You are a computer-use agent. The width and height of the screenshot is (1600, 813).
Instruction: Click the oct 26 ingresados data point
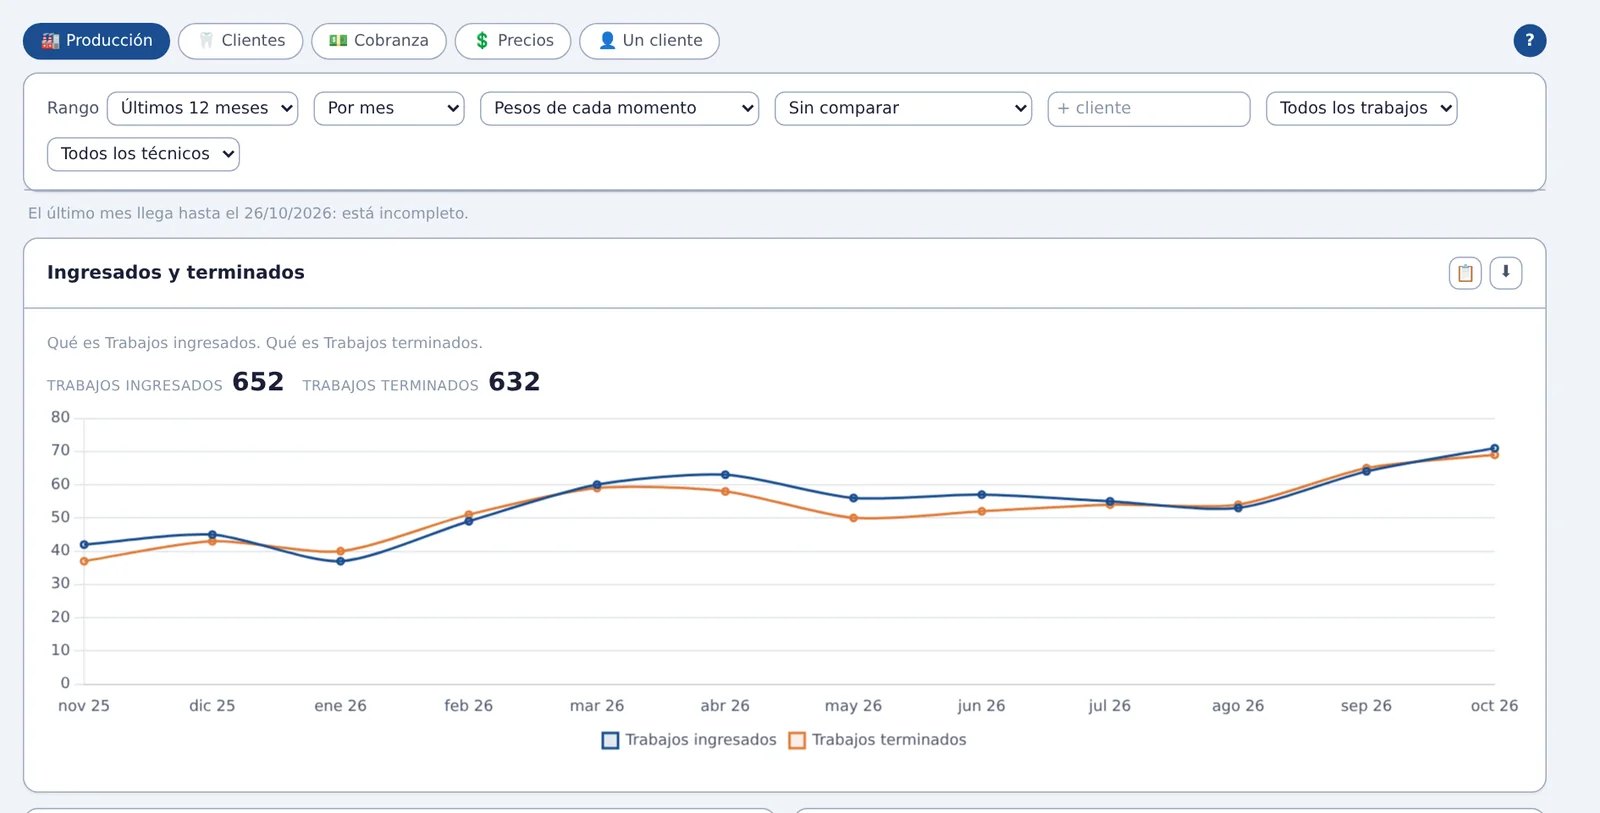(1494, 449)
